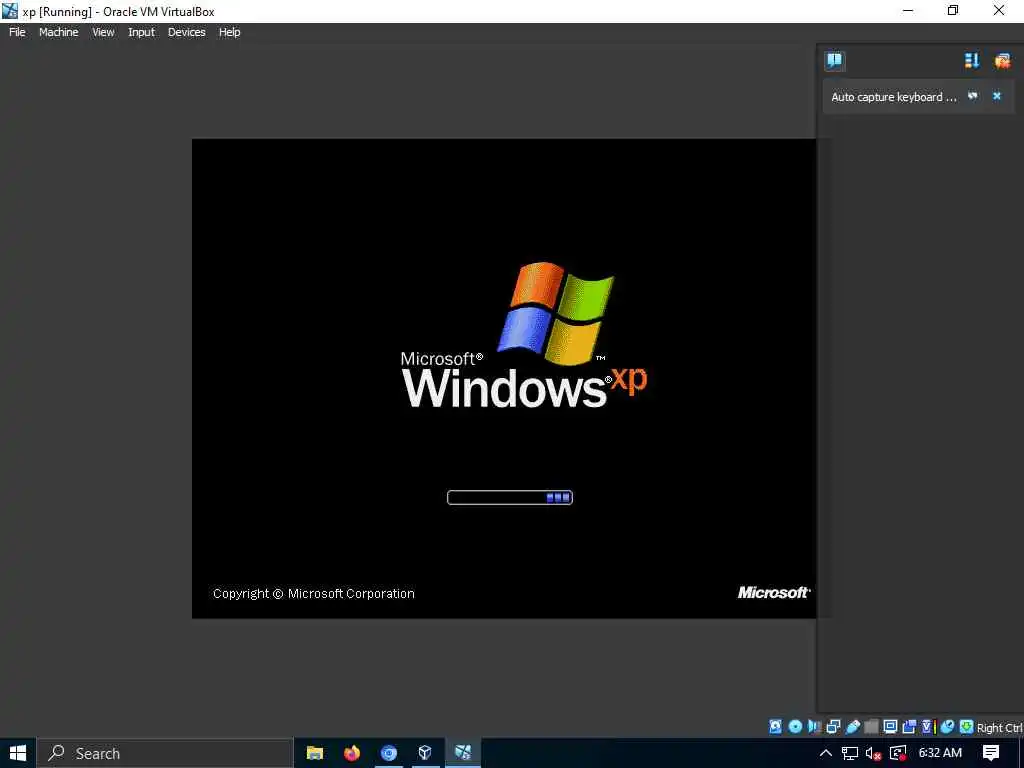Viewport: 1024px width, 768px height.
Task: Switch to VirtualBox Manager cube taskbar icon
Action: pyautogui.click(x=425, y=753)
